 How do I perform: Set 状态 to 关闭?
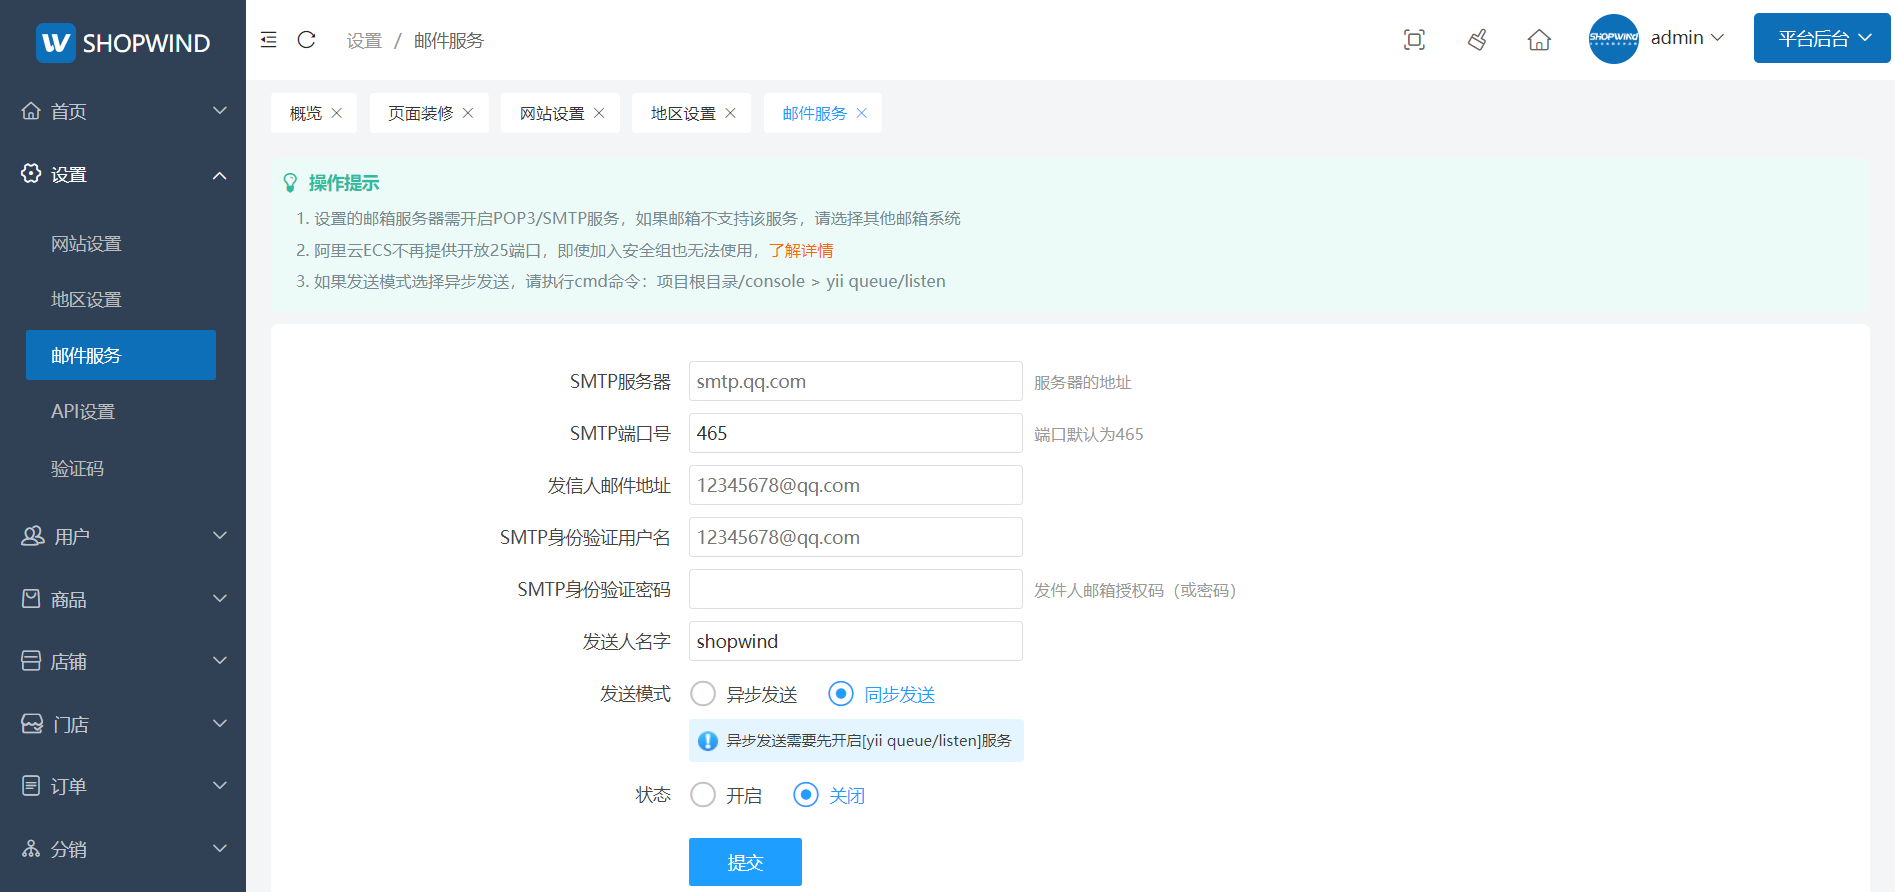point(829,795)
